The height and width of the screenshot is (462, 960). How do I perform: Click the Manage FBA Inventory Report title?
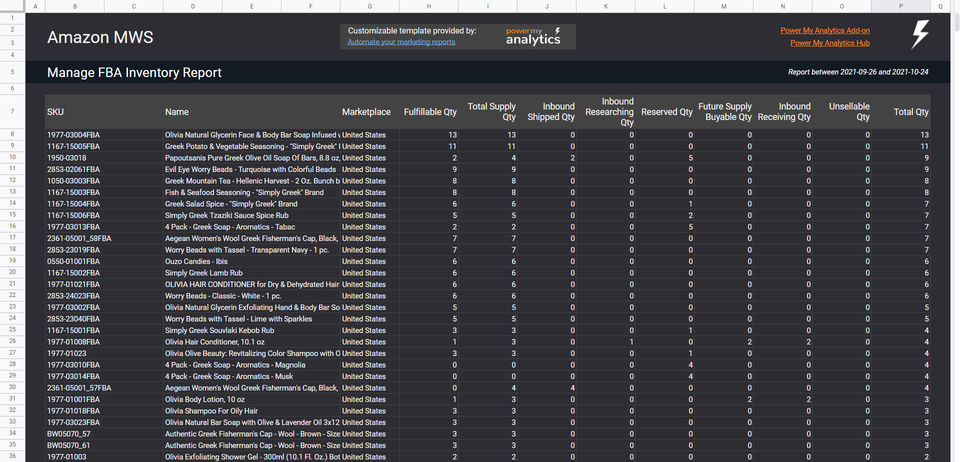point(134,73)
